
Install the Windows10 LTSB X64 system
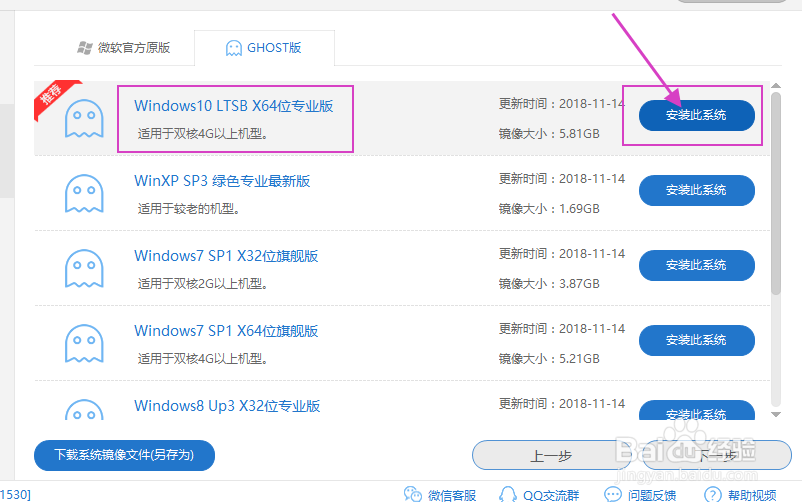pyautogui.click(x=697, y=115)
